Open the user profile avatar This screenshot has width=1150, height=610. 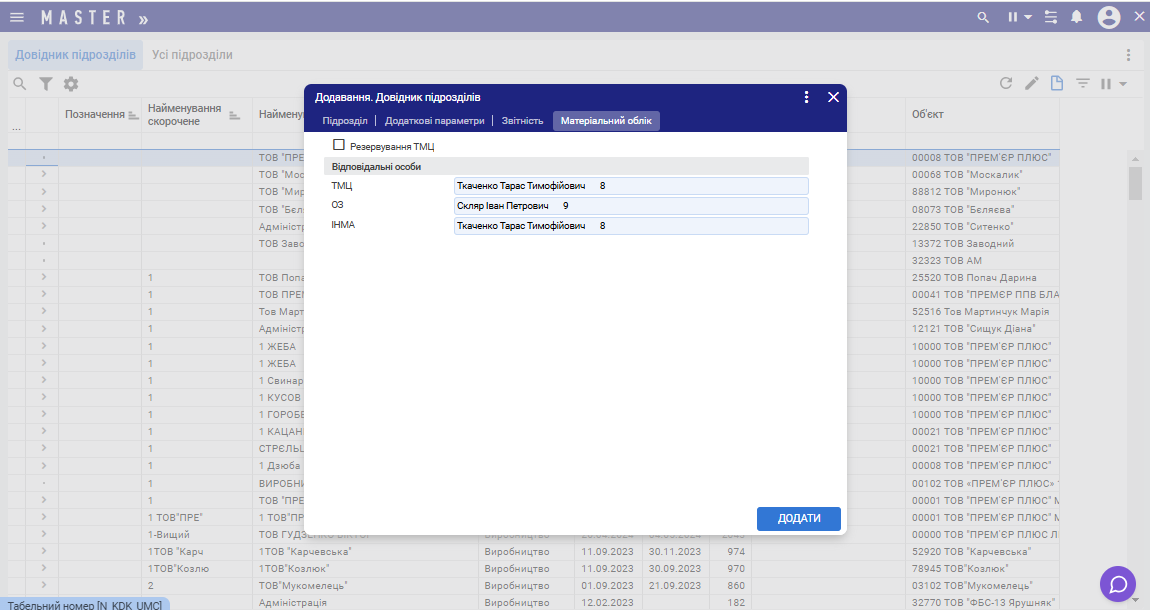tap(1108, 17)
